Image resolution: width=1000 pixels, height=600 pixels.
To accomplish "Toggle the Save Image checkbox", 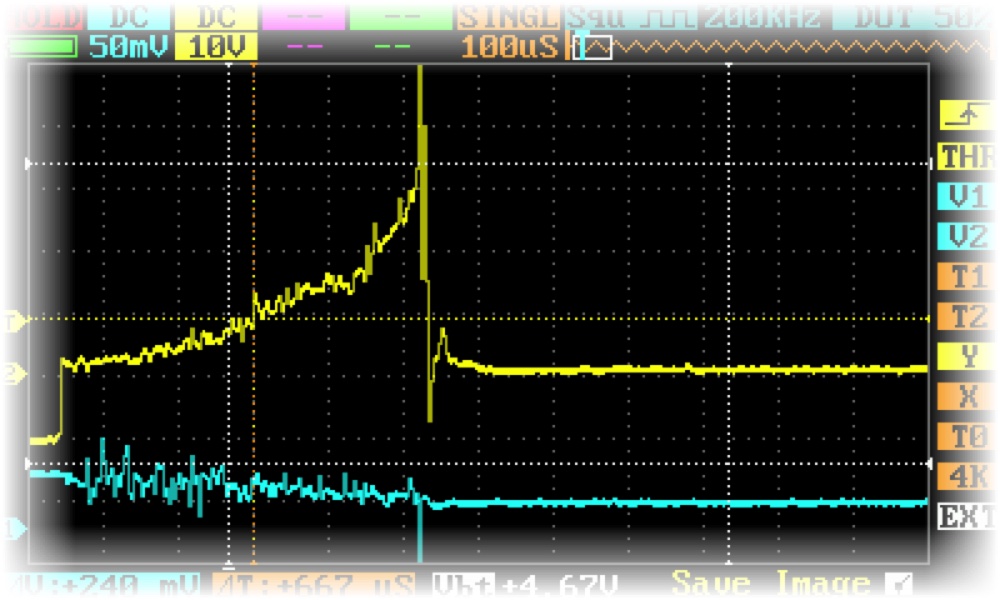I will (897, 583).
